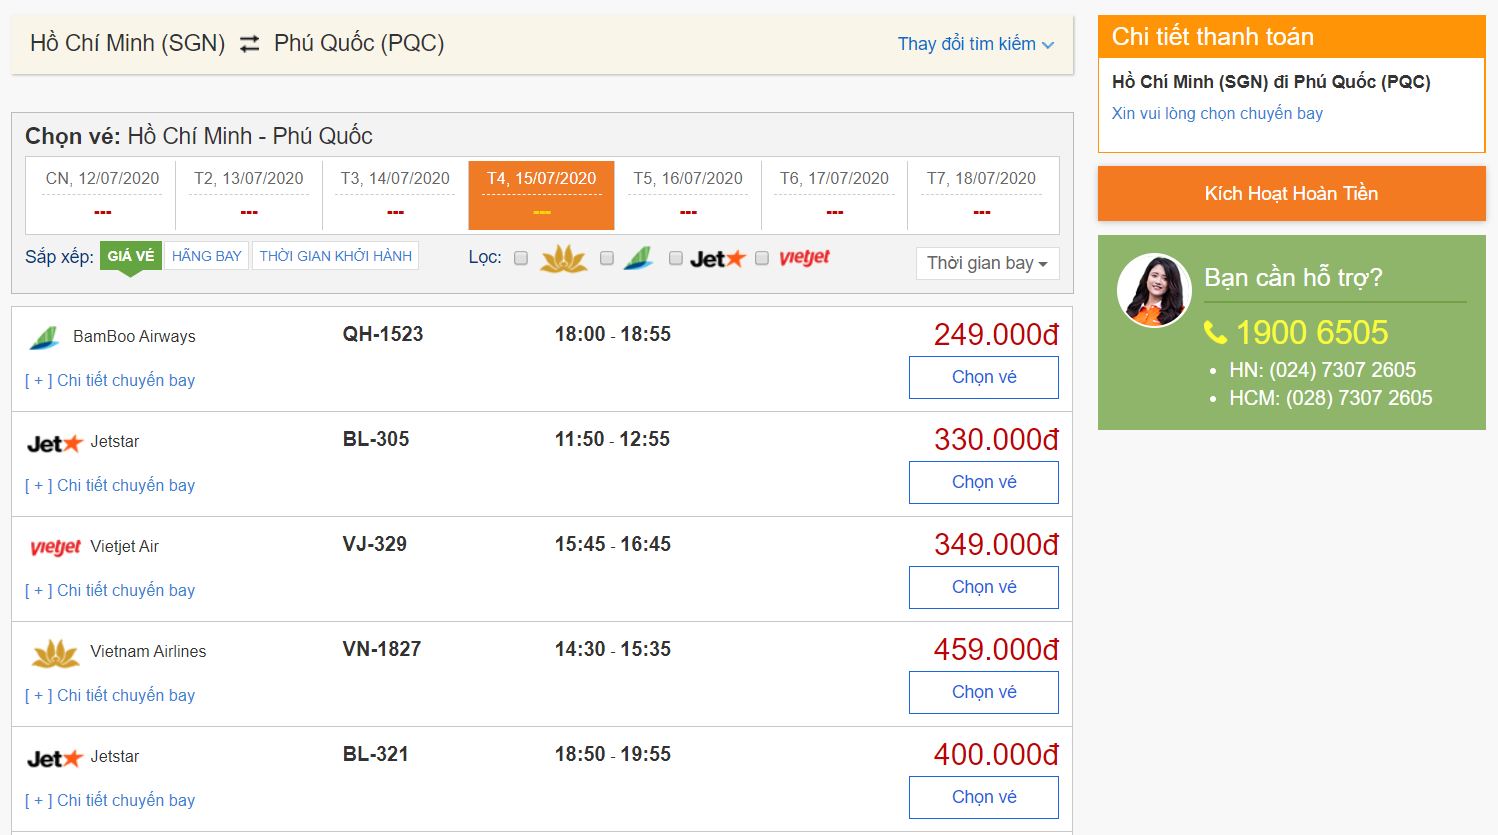Click the swap route arrows icon
Screen dimensions: 1498x835
click(x=249, y=43)
